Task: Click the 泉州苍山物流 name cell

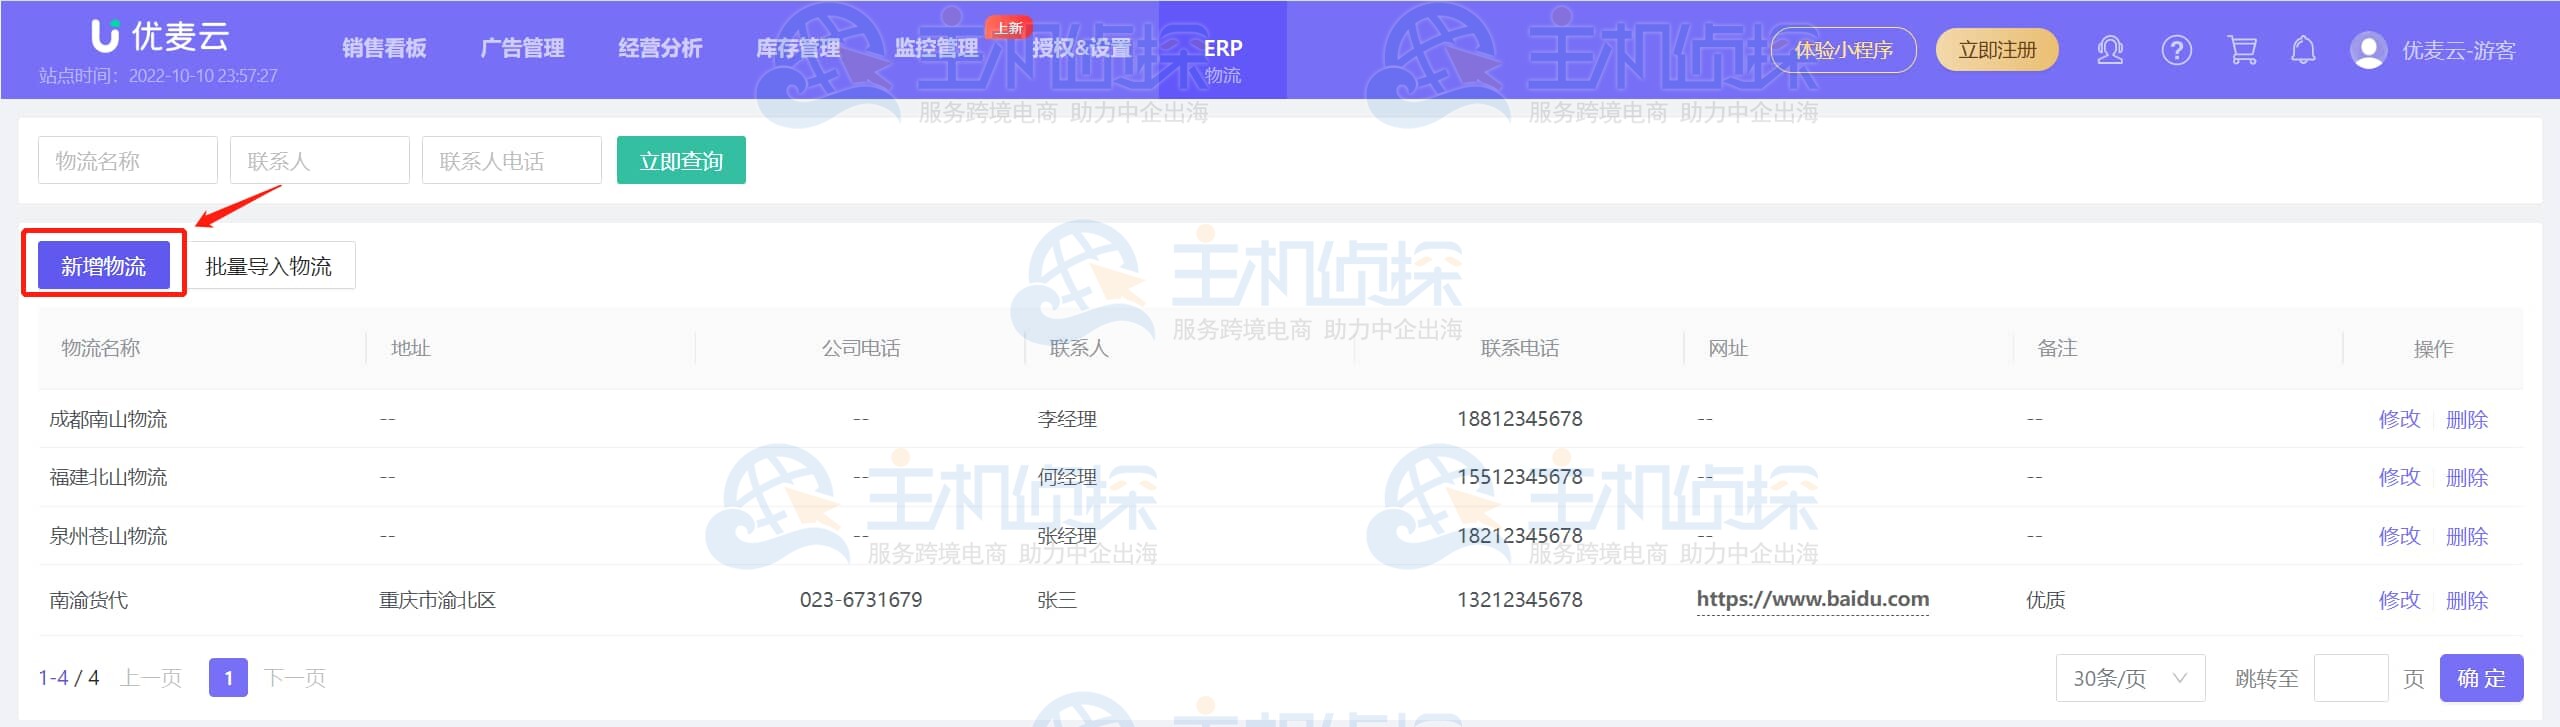Action: coord(108,536)
